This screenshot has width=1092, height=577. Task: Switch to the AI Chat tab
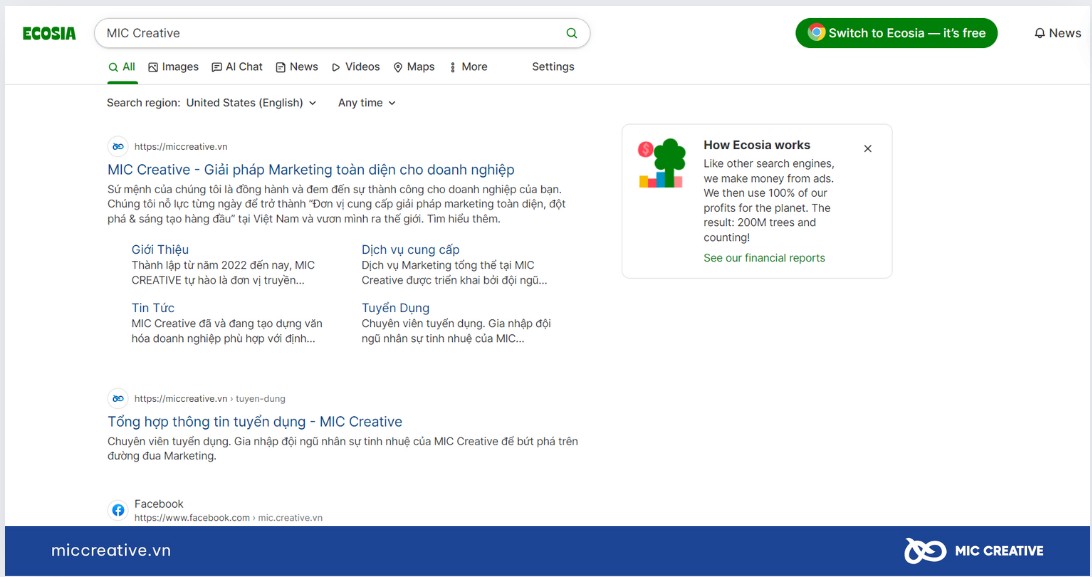point(237,67)
